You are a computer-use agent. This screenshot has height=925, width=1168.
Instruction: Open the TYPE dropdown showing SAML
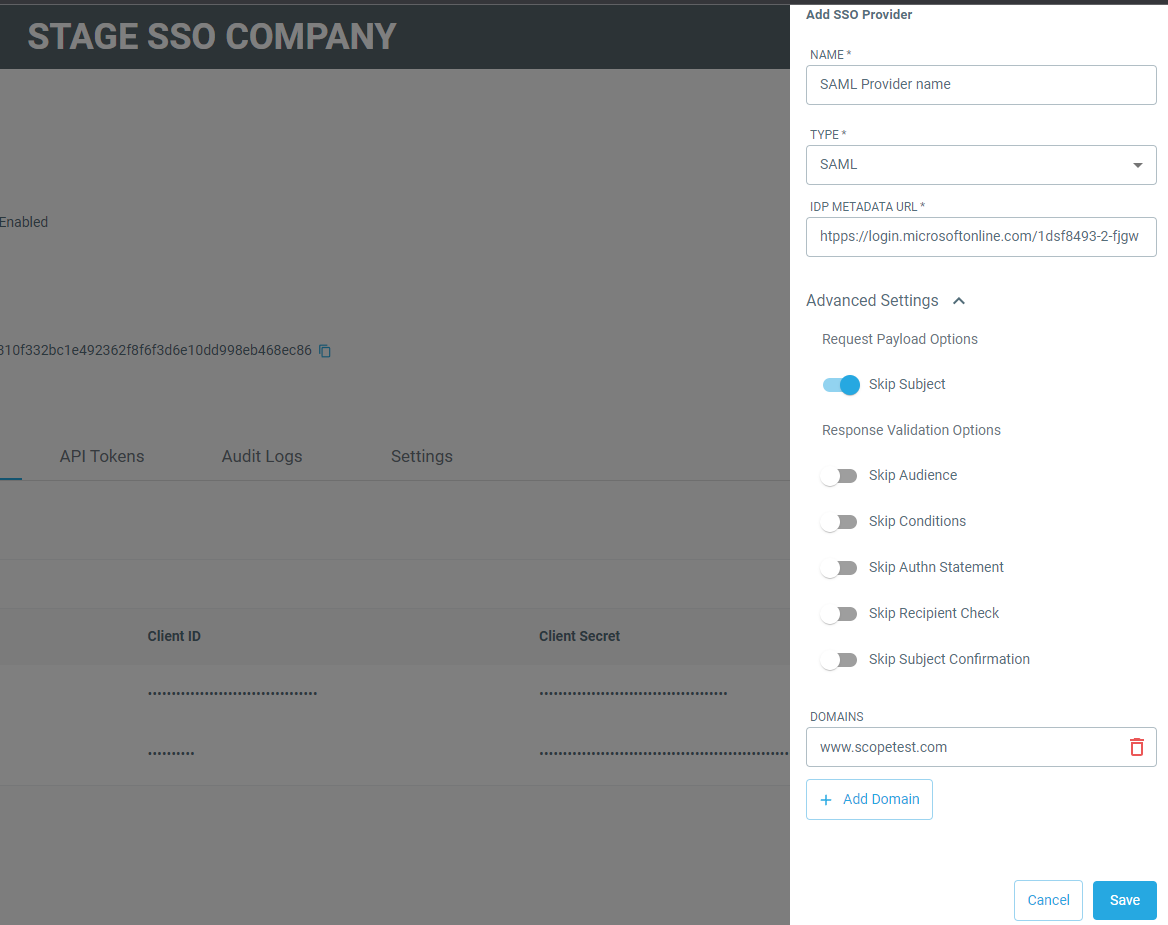click(x=981, y=165)
